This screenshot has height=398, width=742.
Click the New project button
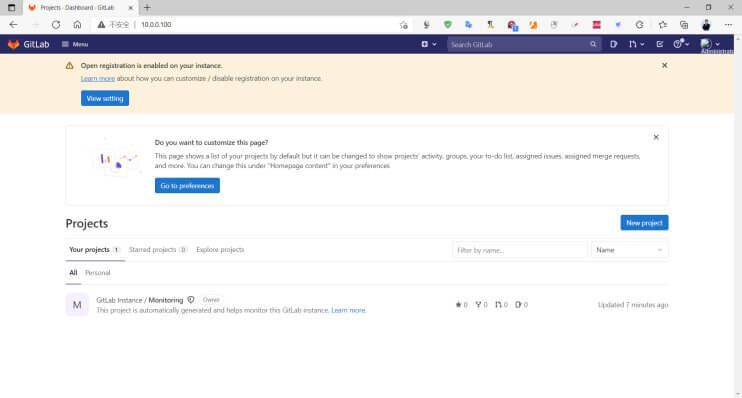click(644, 222)
